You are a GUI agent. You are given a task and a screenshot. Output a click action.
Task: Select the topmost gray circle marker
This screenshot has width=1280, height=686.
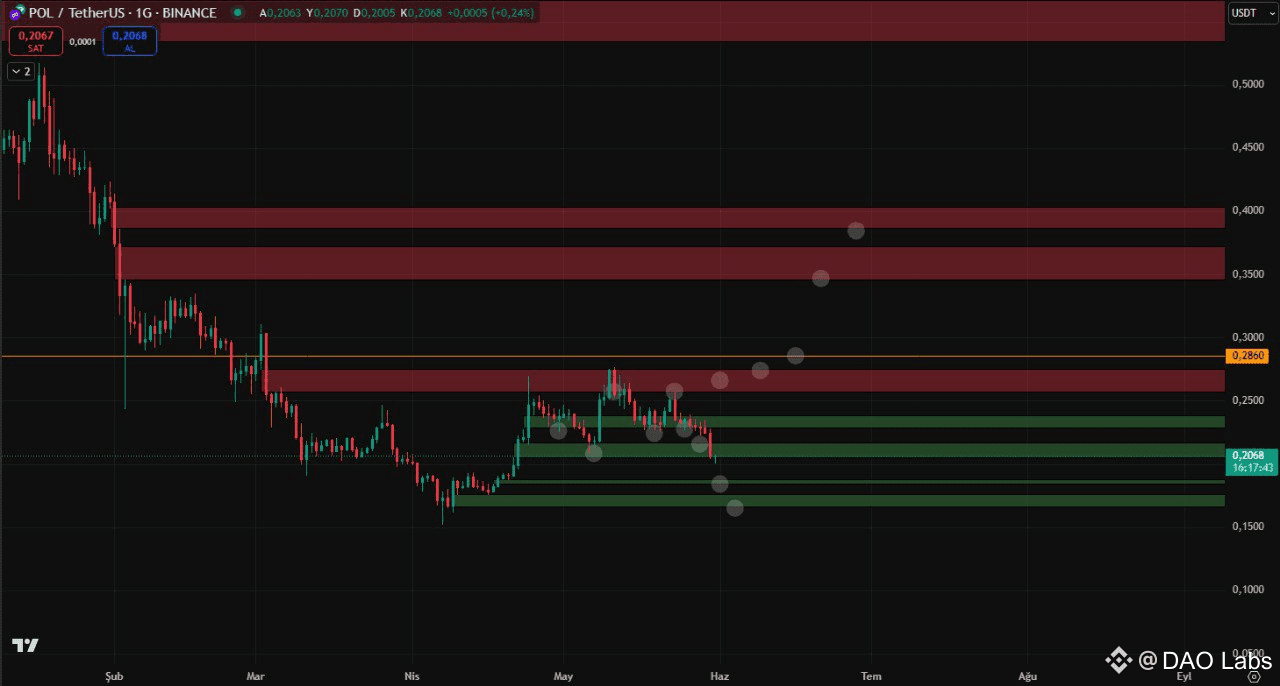pyautogui.click(x=856, y=231)
